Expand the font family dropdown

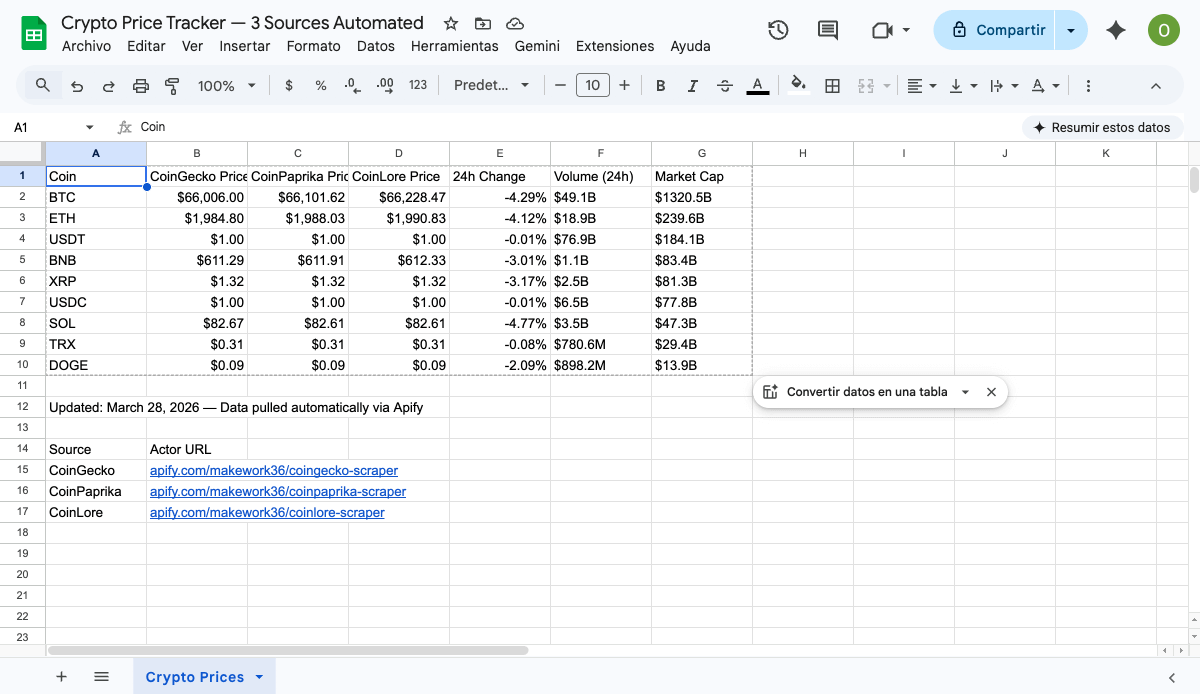click(x=491, y=86)
